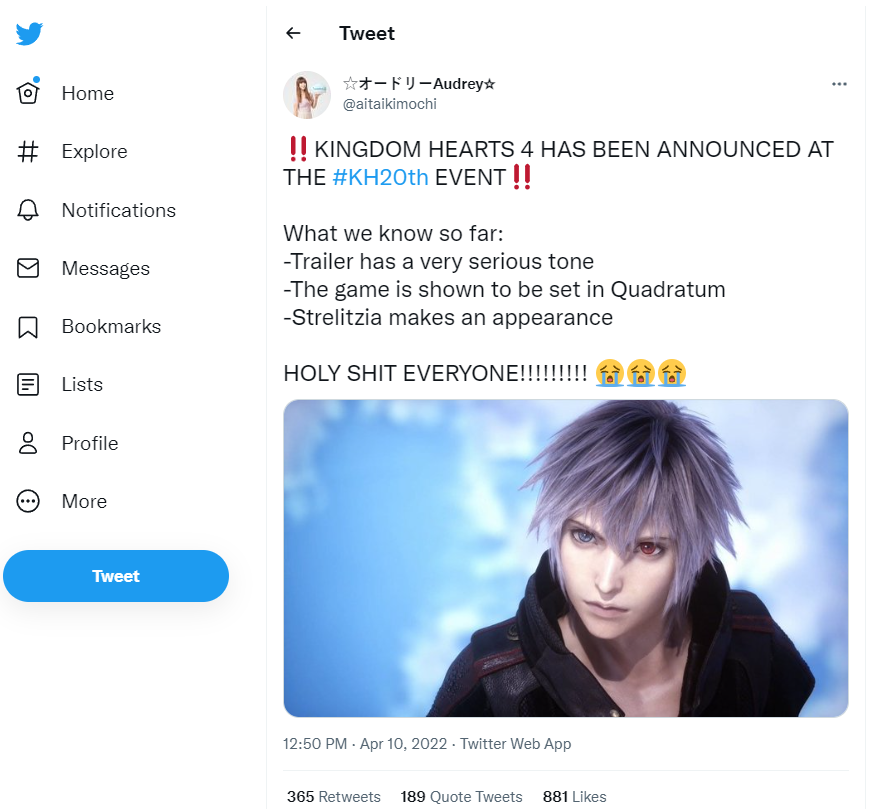Open the Profile person icon
This screenshot has height=809, width=894.
pos(28,443)
